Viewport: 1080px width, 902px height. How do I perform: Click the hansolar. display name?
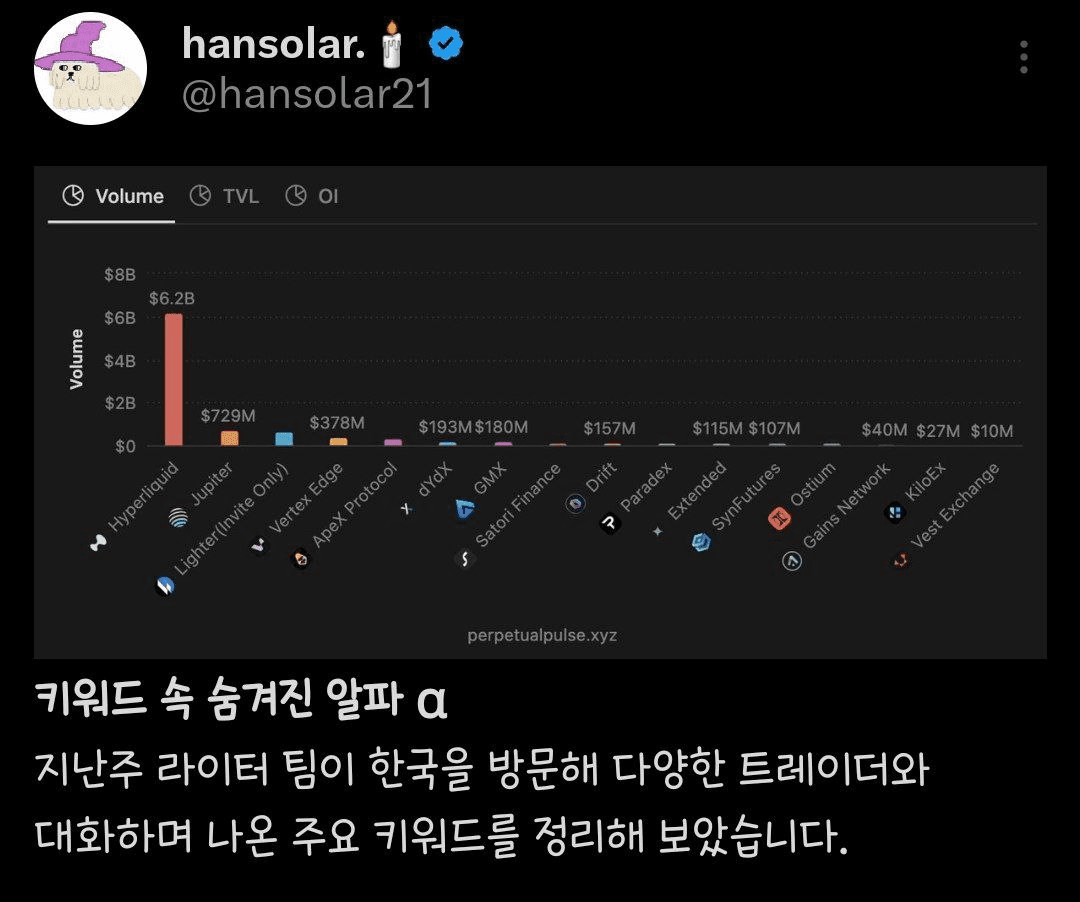[x=273, y=43]
